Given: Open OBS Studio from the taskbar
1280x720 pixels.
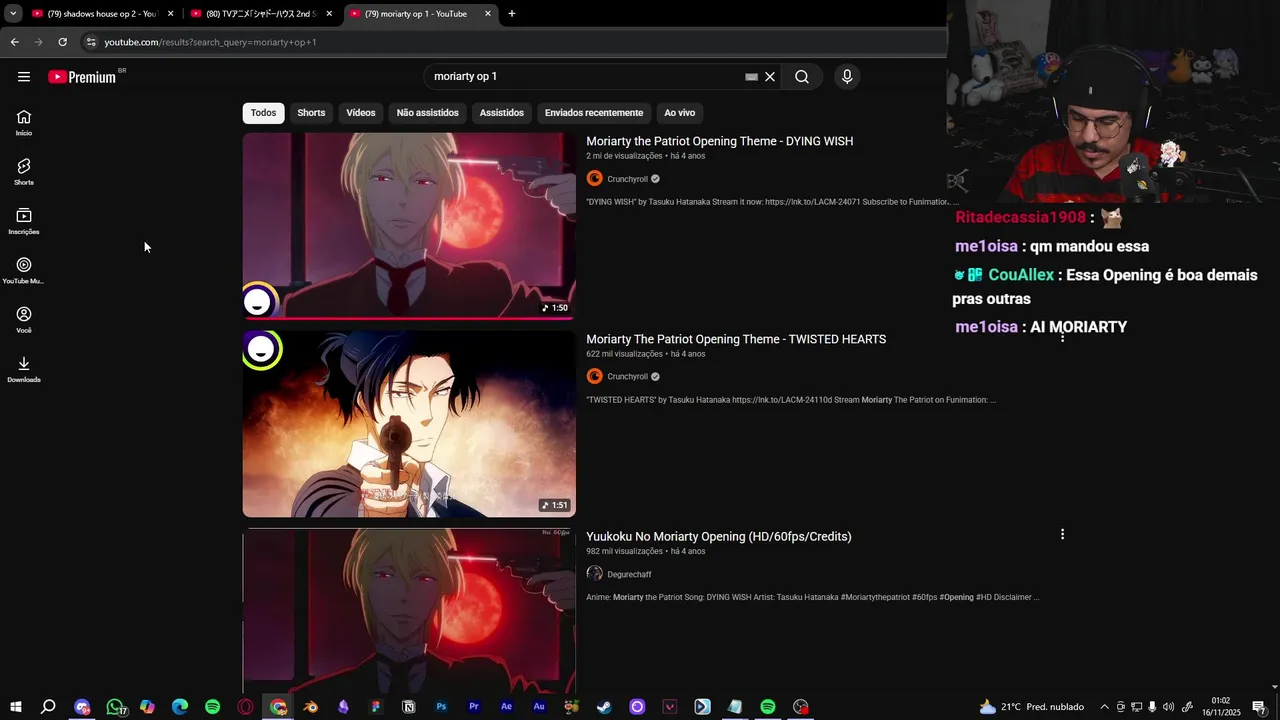Looking at the screenshot, I should (x=800, y=707).
